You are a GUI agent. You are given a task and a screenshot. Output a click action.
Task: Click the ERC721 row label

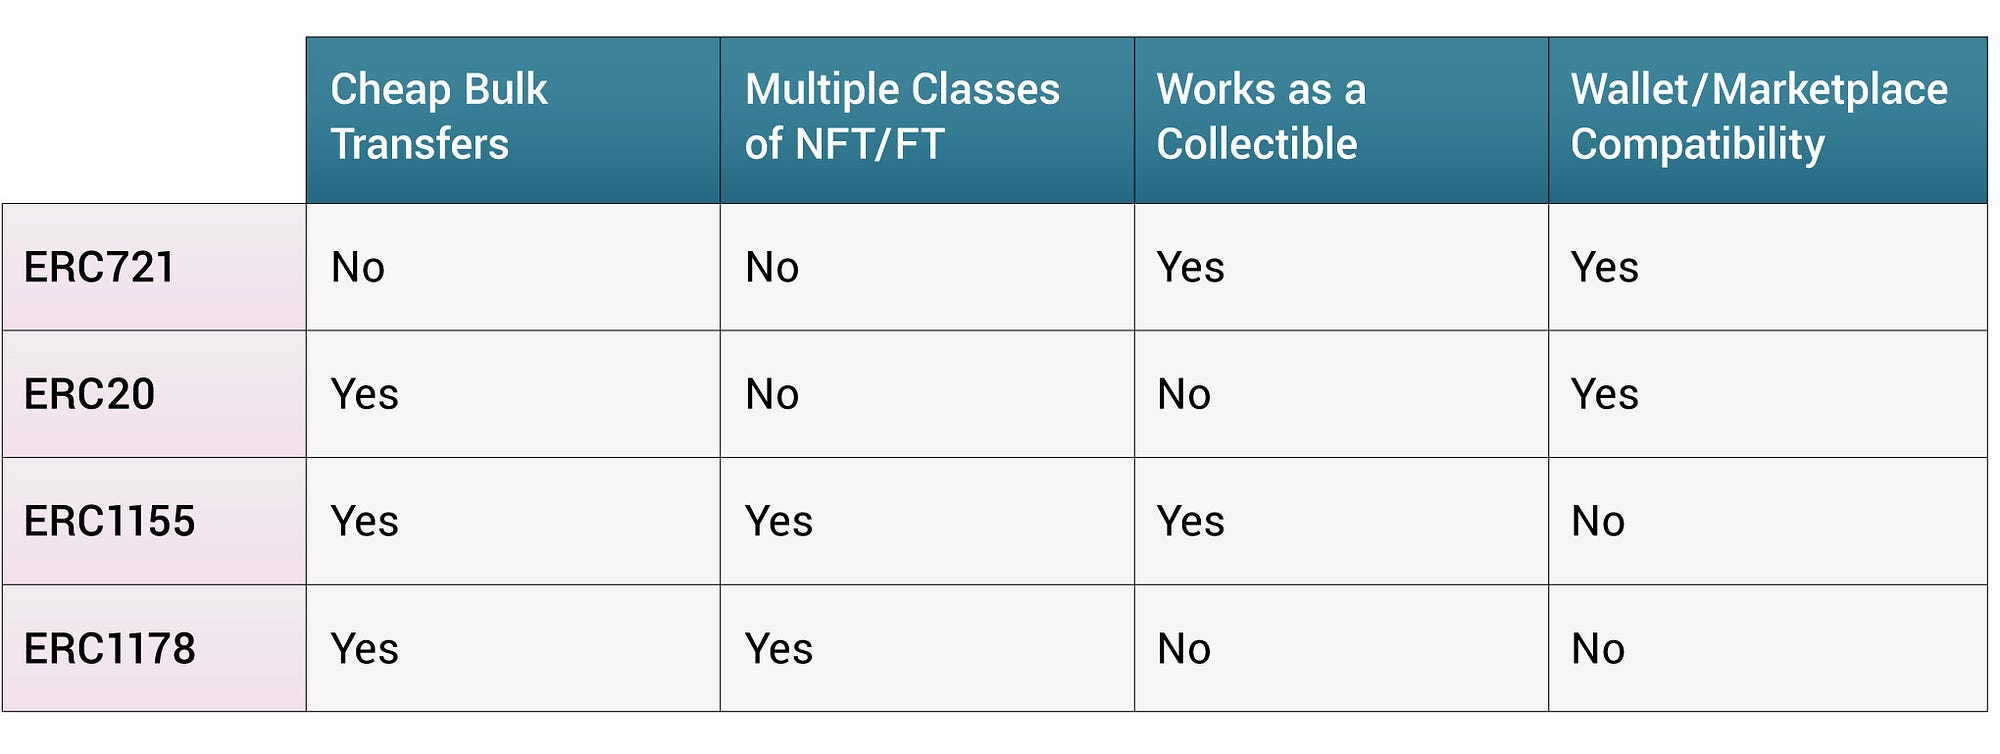click(x=154, y=267)
